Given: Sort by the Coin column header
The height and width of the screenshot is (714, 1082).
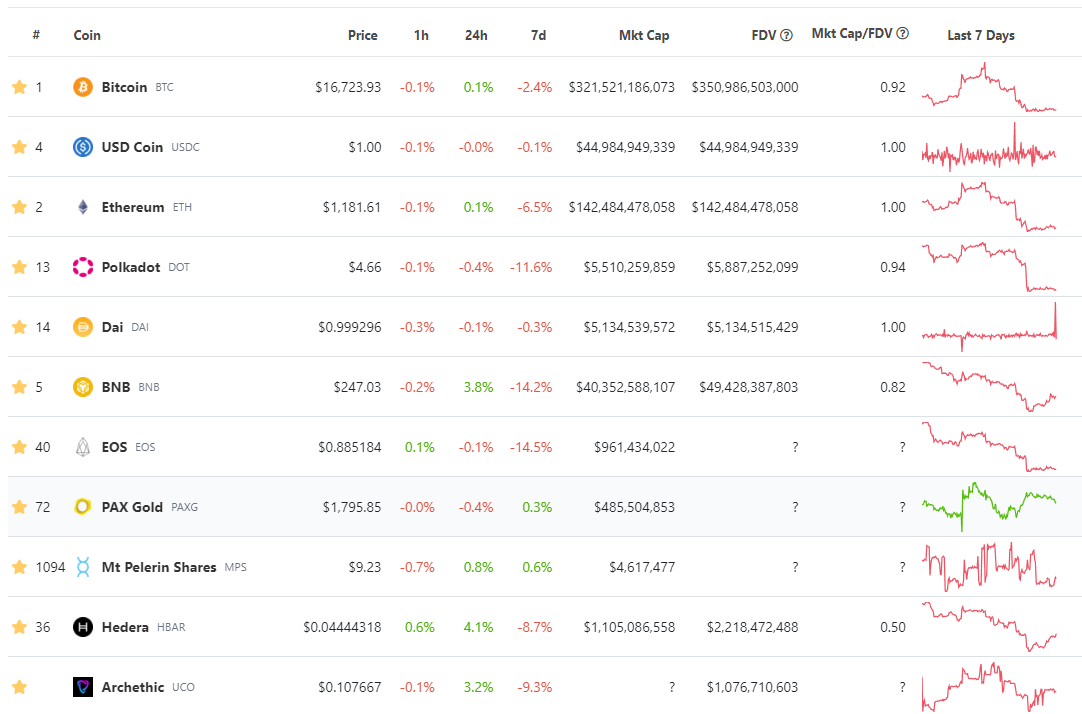Looking at the screenshot, I should pos(87,35).
